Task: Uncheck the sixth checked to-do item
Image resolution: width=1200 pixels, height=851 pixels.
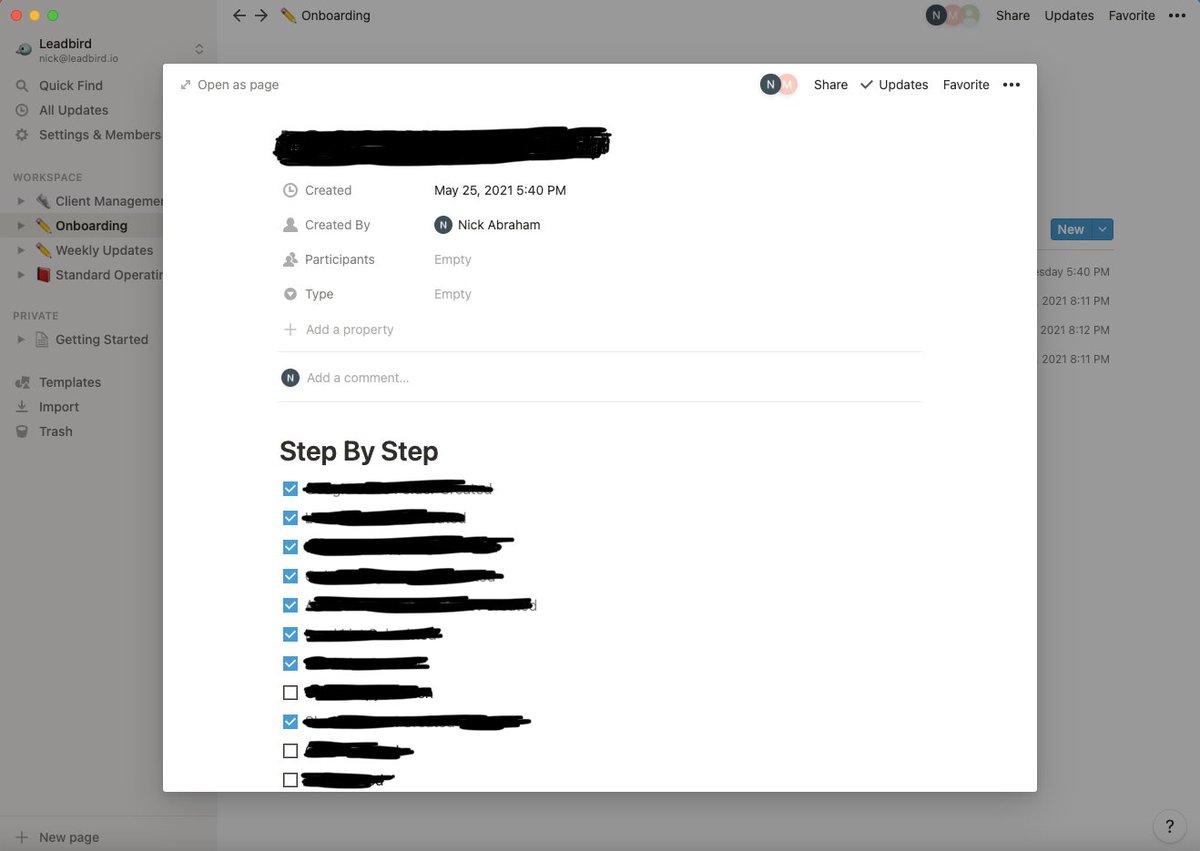Action: click(x=290, y=634)
